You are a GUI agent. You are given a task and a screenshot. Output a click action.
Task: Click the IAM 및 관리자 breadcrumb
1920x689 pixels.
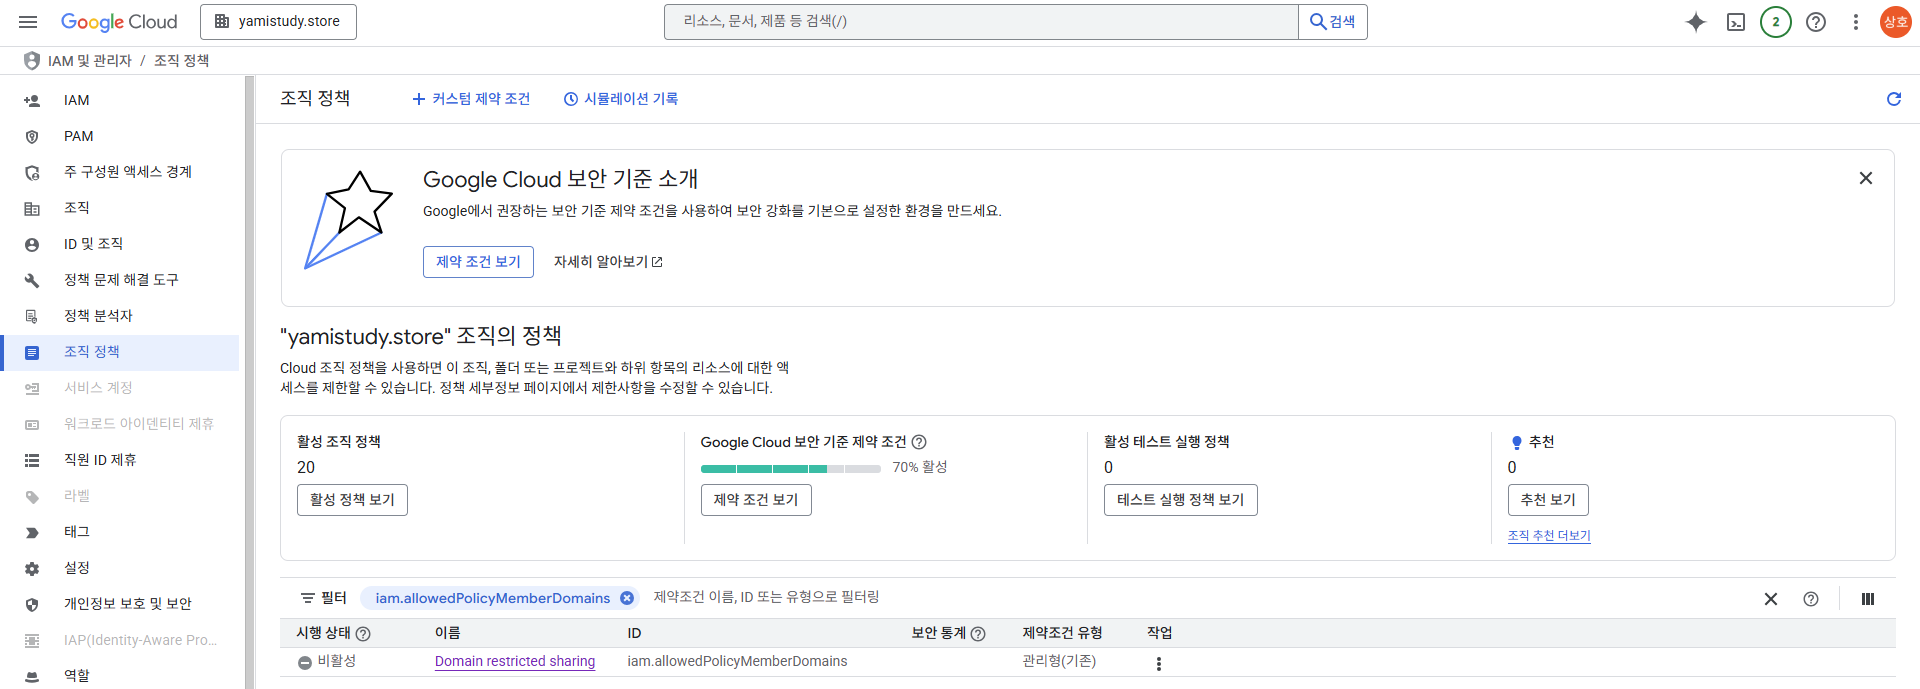tap(90, 60)
